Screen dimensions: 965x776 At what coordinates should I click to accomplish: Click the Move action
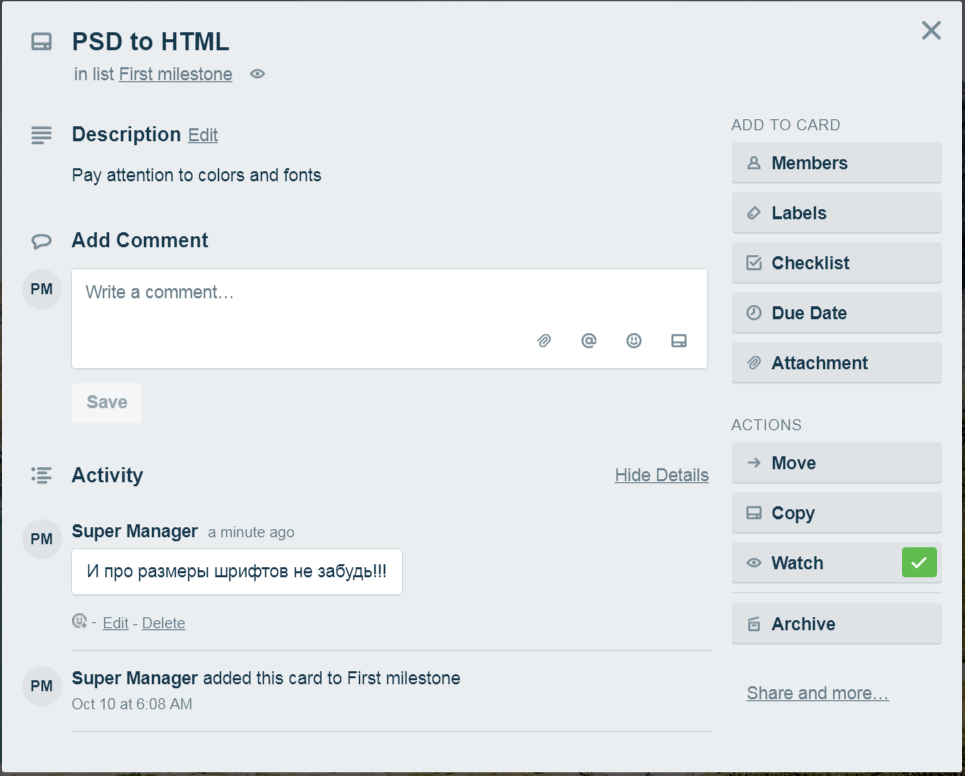[x=836, y=463]
